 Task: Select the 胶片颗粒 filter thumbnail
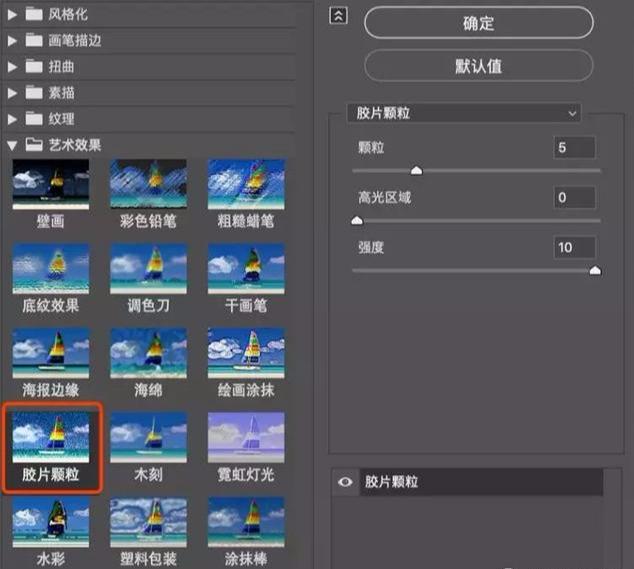[51, 438]
